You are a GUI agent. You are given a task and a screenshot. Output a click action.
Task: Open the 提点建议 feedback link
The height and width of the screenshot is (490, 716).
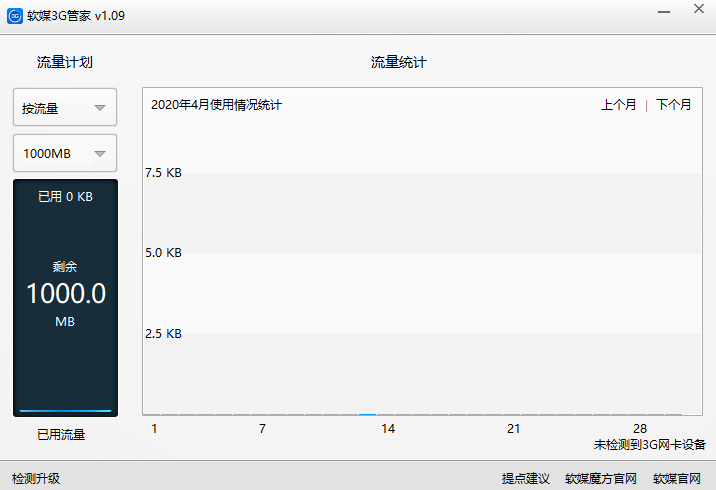coord(526,478)
